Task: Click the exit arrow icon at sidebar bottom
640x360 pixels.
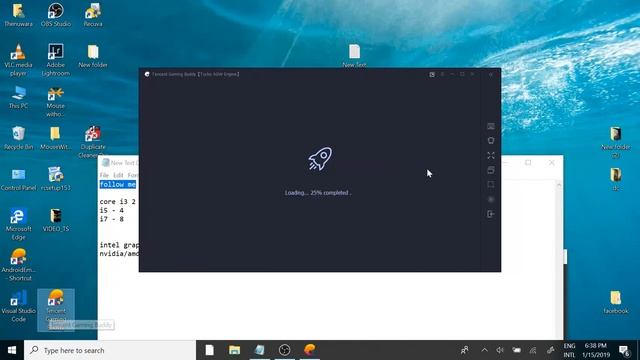Action: pos(491,214)
